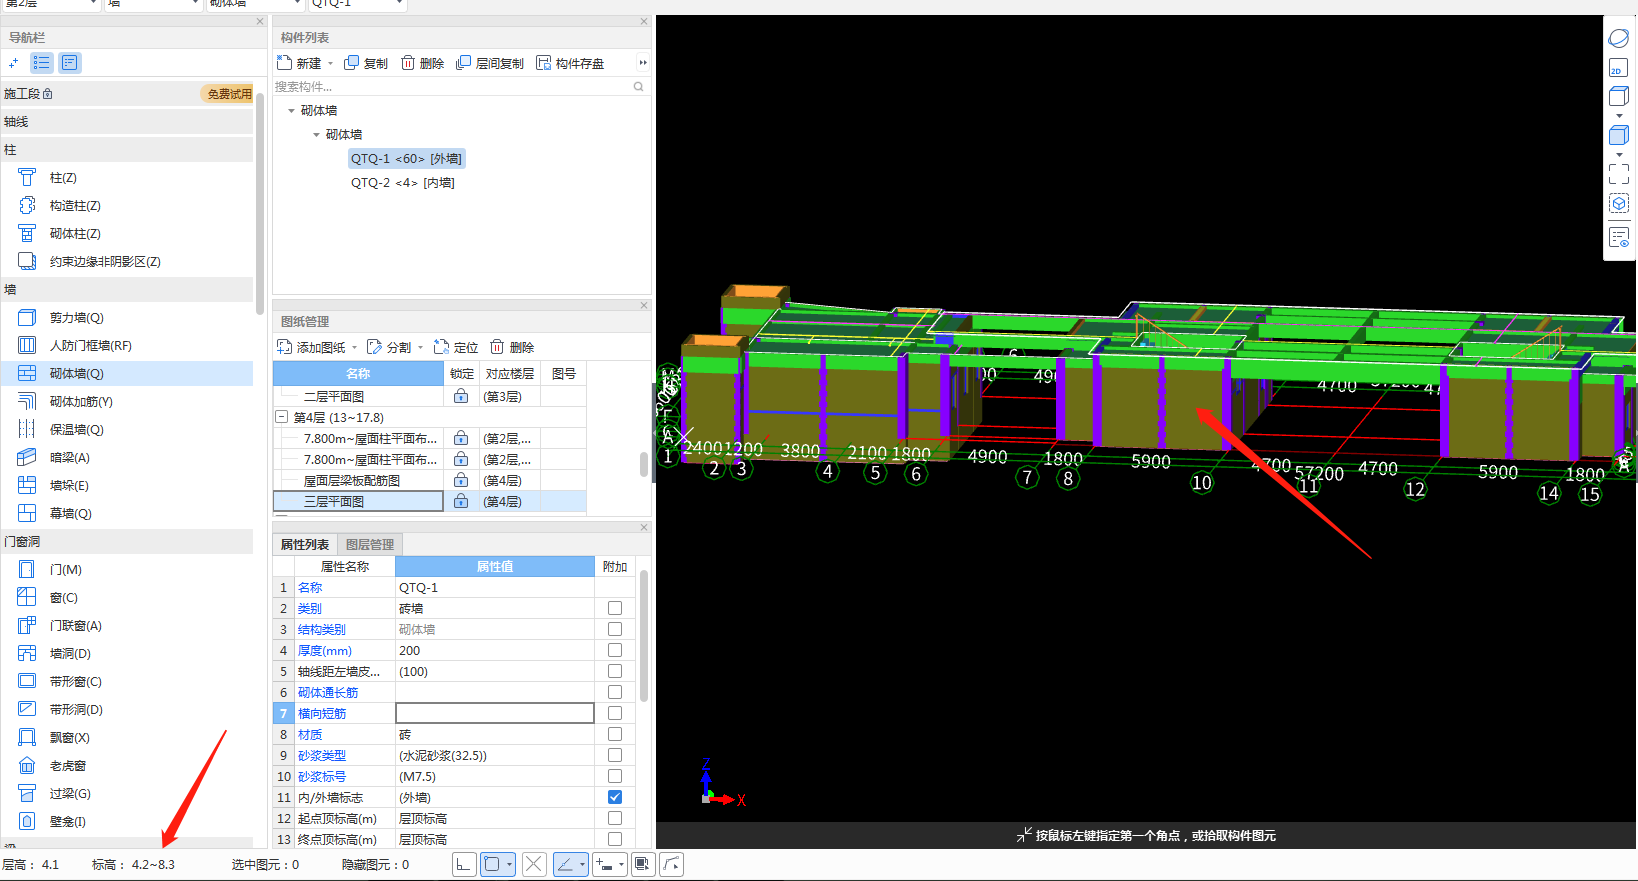
Task: Click the 定位 locate button
Action: pos(456,347)
